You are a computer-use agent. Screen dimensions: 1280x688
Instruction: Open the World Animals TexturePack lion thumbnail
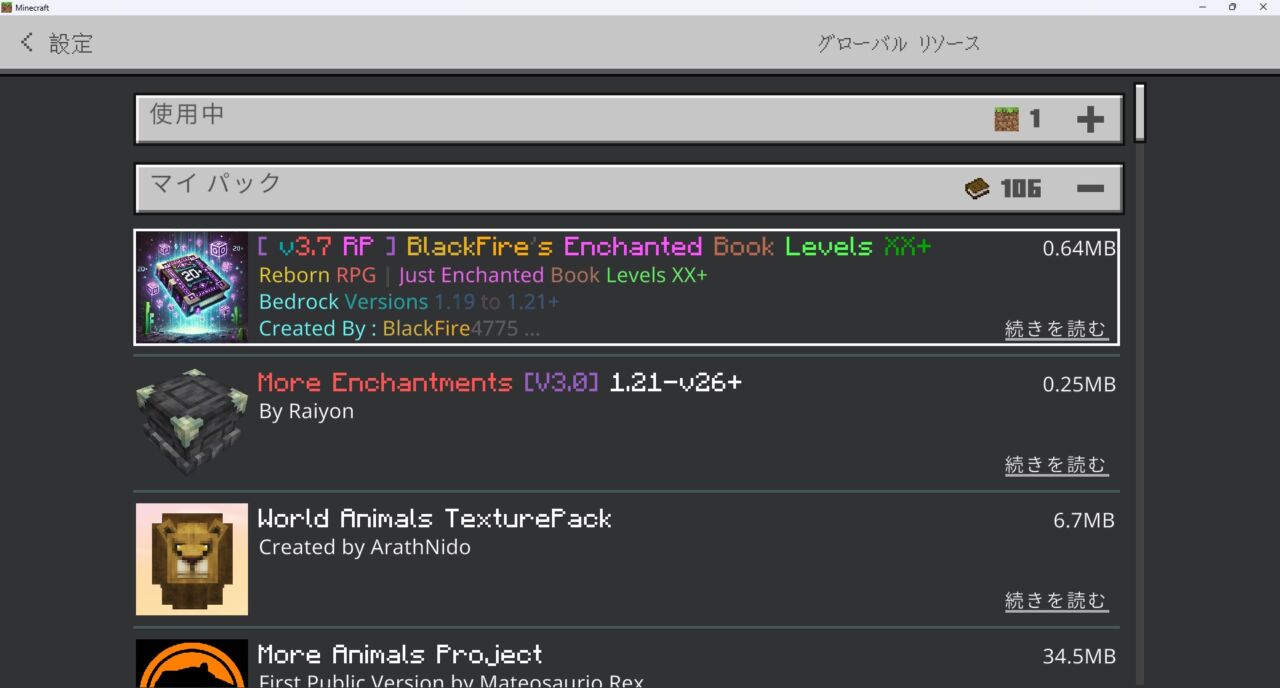pyautogui.click(x=192, y=559)
